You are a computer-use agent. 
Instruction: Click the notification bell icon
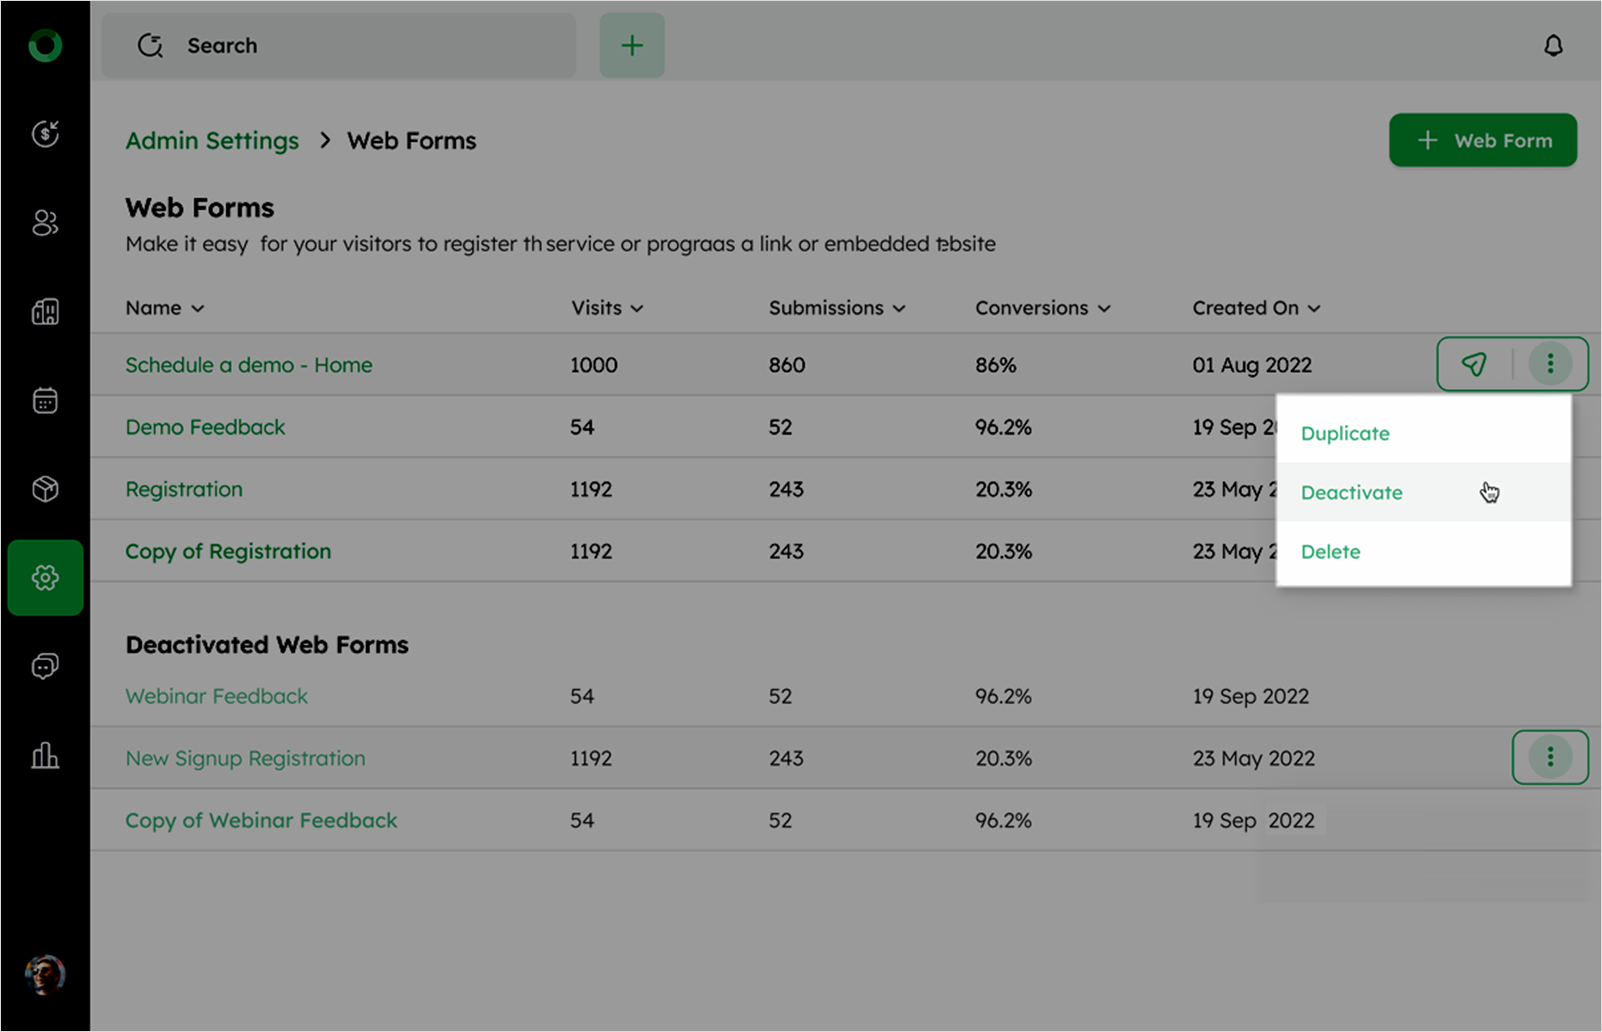pos(1552,46)
